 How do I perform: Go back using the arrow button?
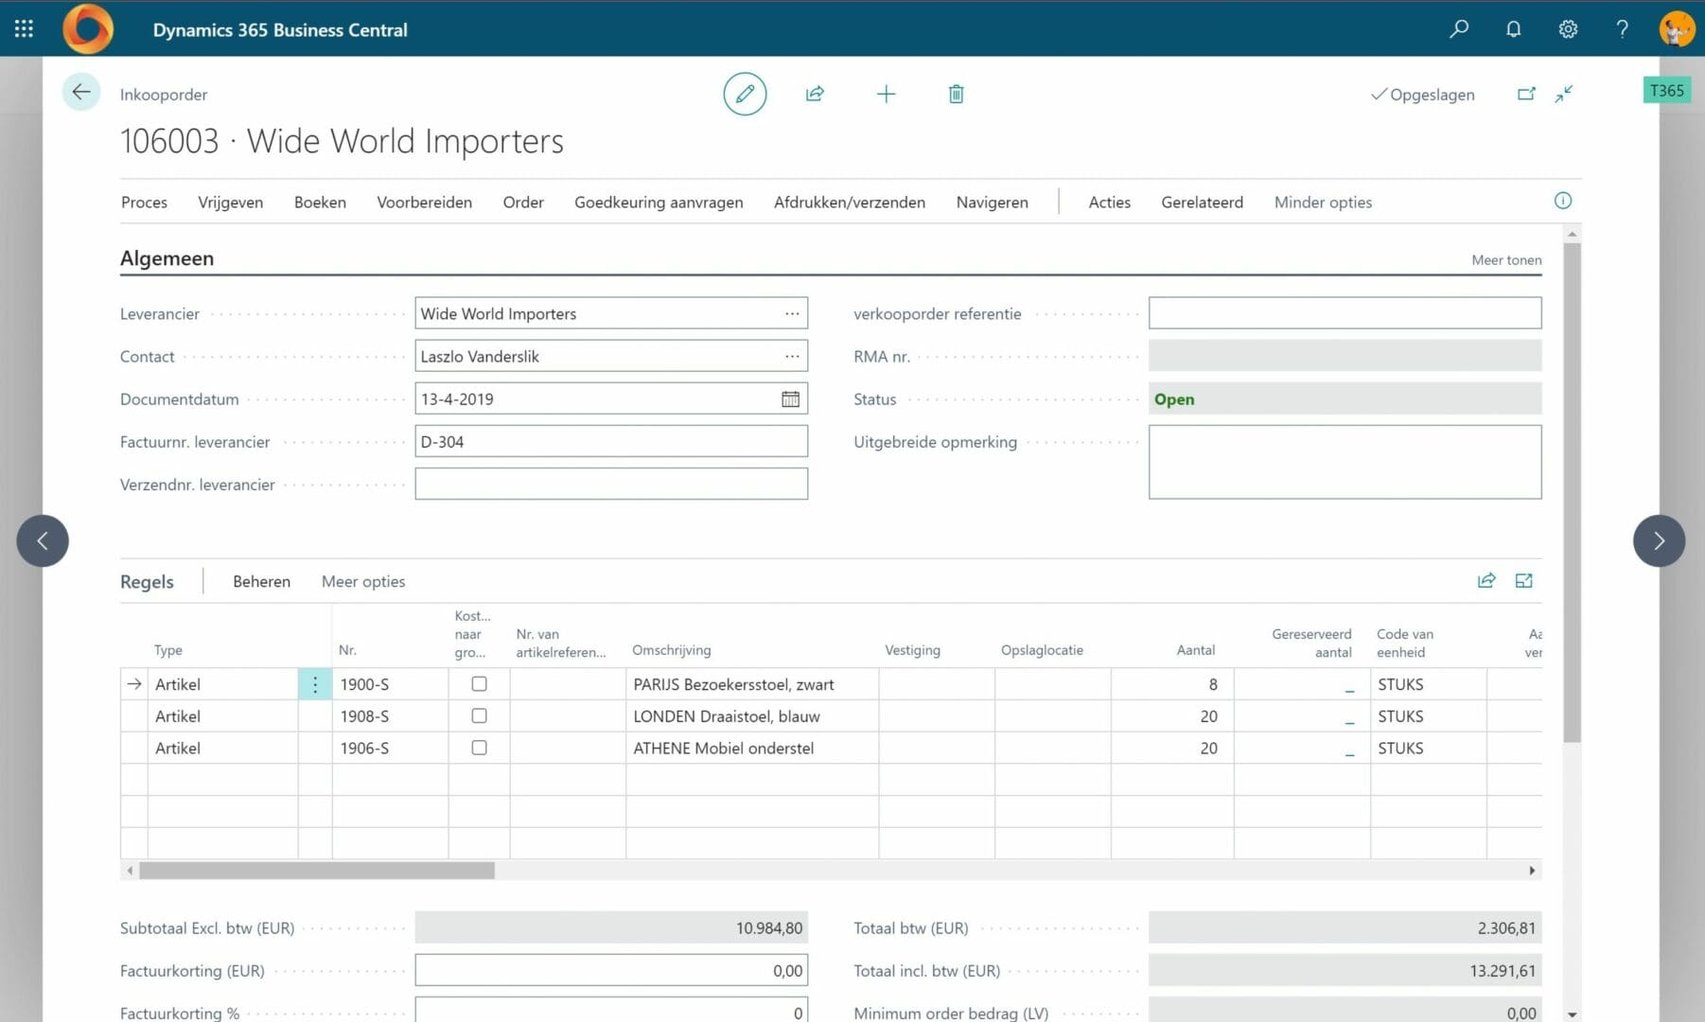click(x=81, y=93)
